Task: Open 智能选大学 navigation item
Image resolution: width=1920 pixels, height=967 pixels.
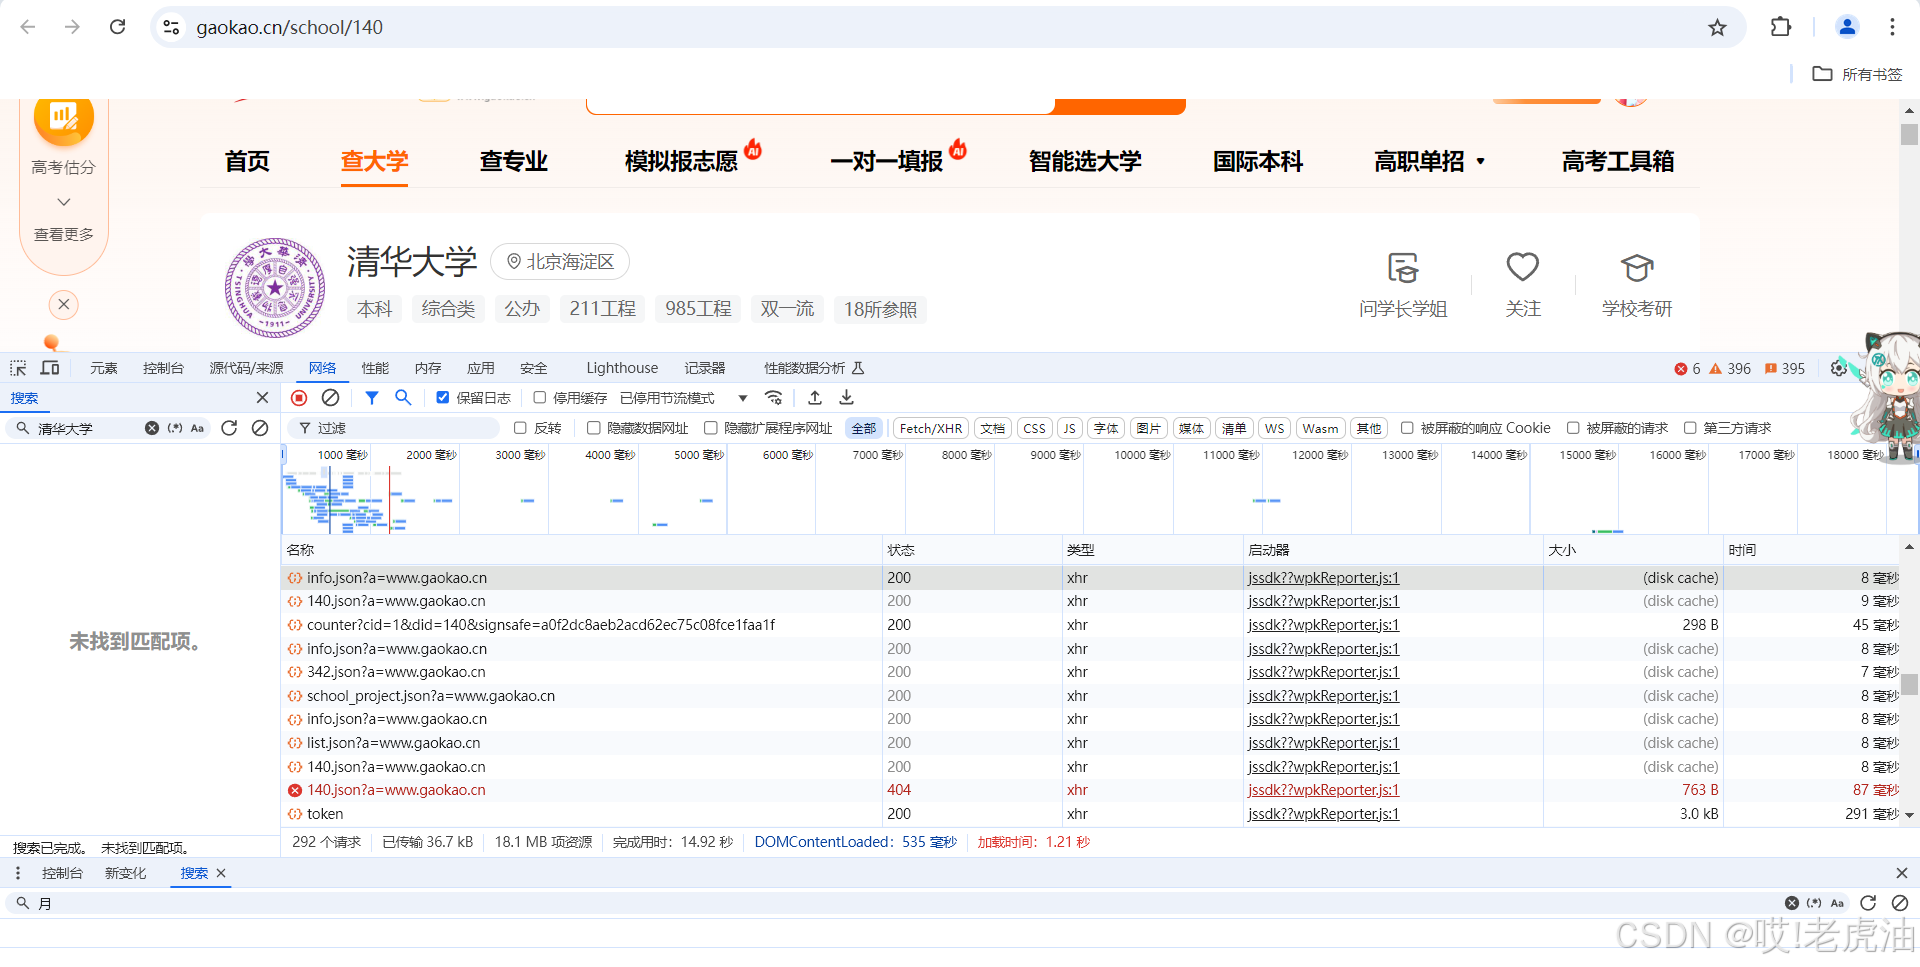Action: pos(1085,161)
